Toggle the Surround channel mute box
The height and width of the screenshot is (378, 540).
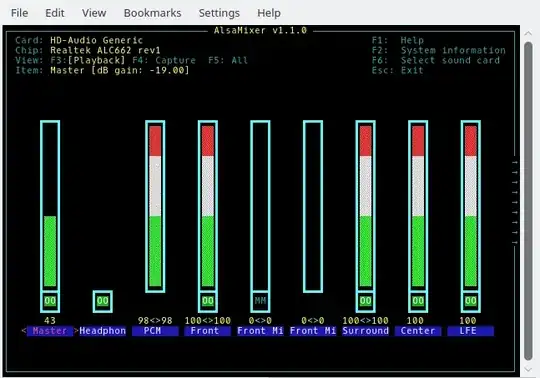point(365,301)
